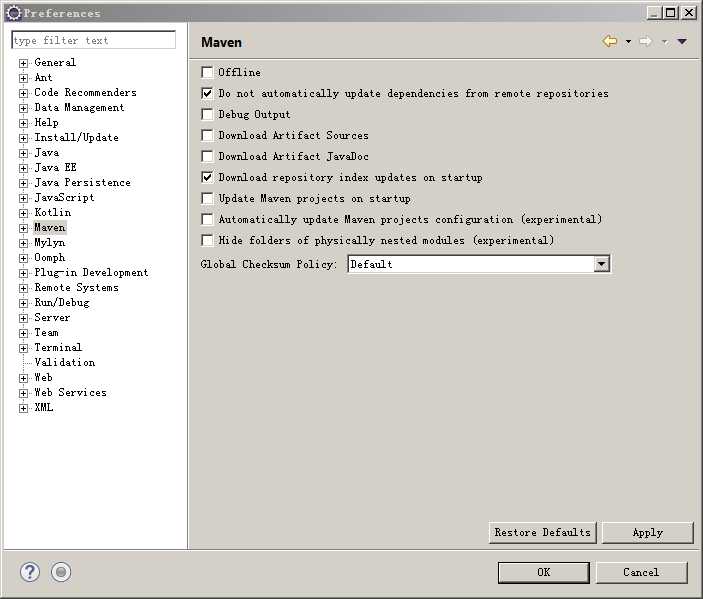The image size is (703, 599).
Task: Tick Download Artifact JavaDoc
Action: 207,156
